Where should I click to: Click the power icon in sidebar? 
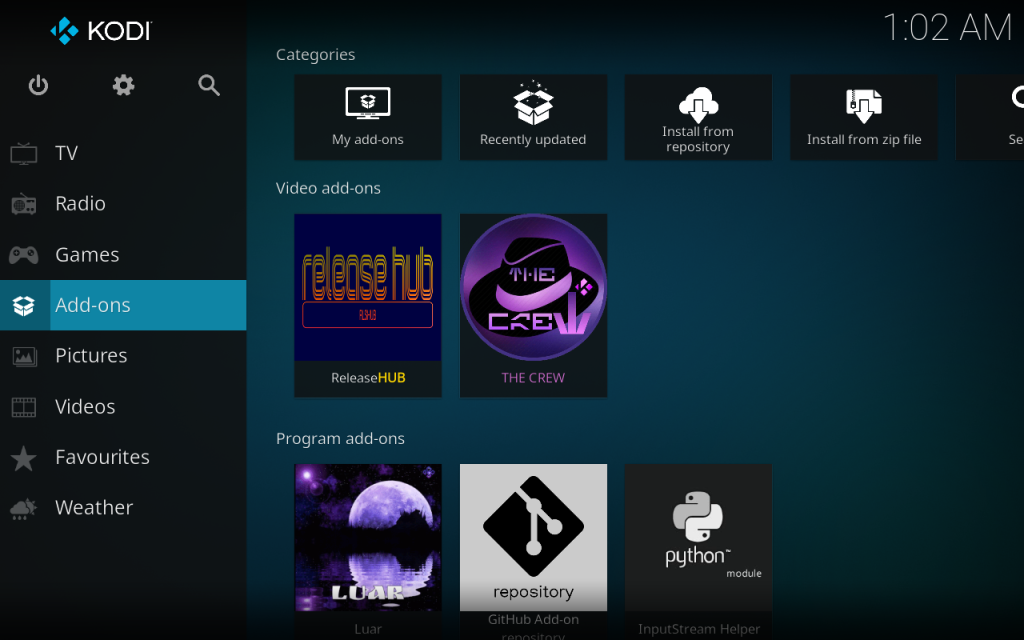pos(38,86)
